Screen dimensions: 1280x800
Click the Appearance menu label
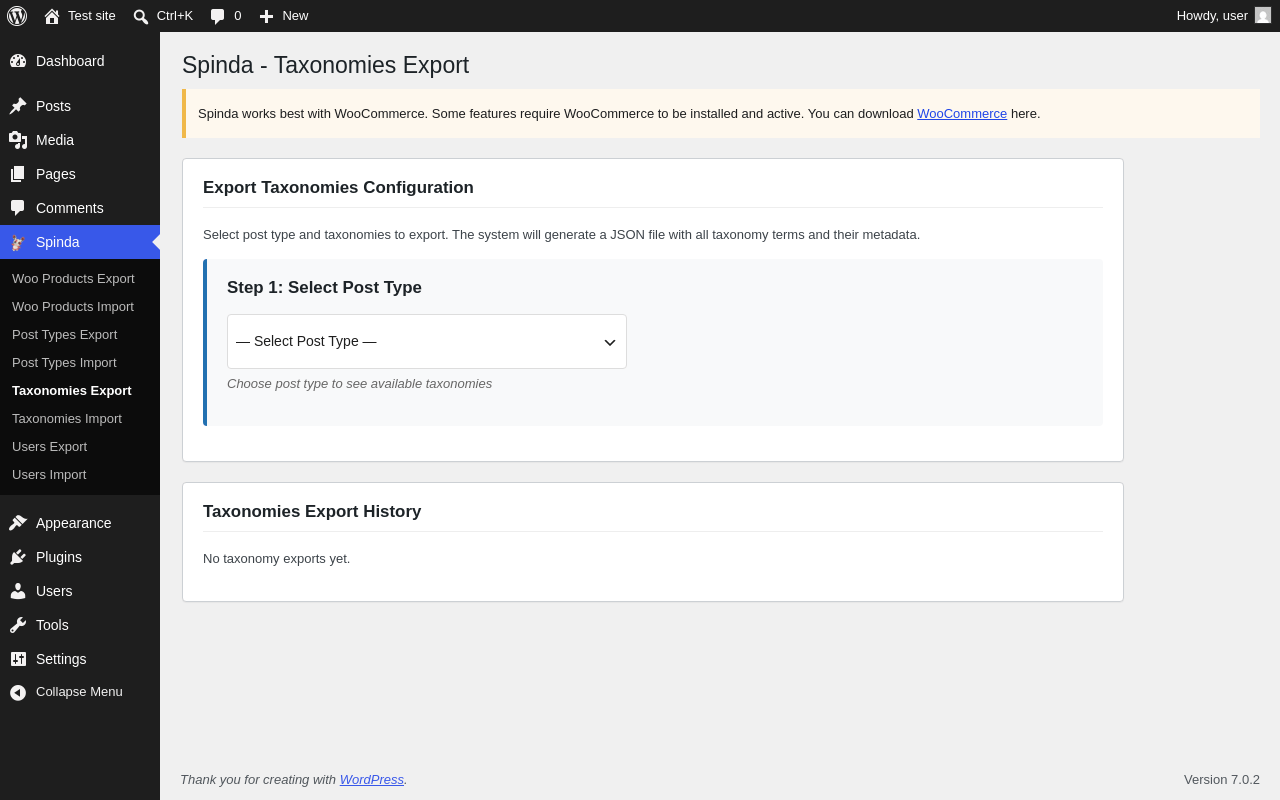tap(74, 523)
